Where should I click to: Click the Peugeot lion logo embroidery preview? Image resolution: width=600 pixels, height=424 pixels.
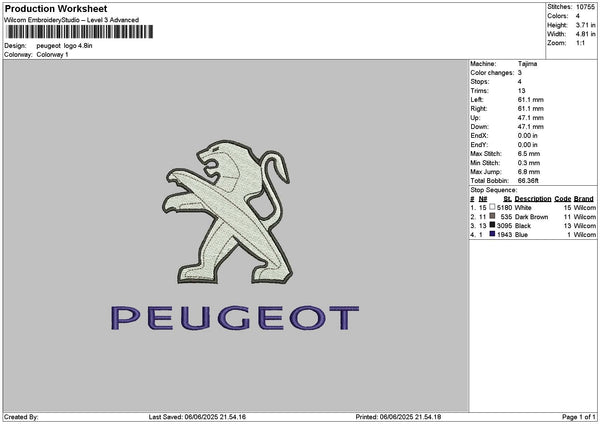click(x=227, y=212)
